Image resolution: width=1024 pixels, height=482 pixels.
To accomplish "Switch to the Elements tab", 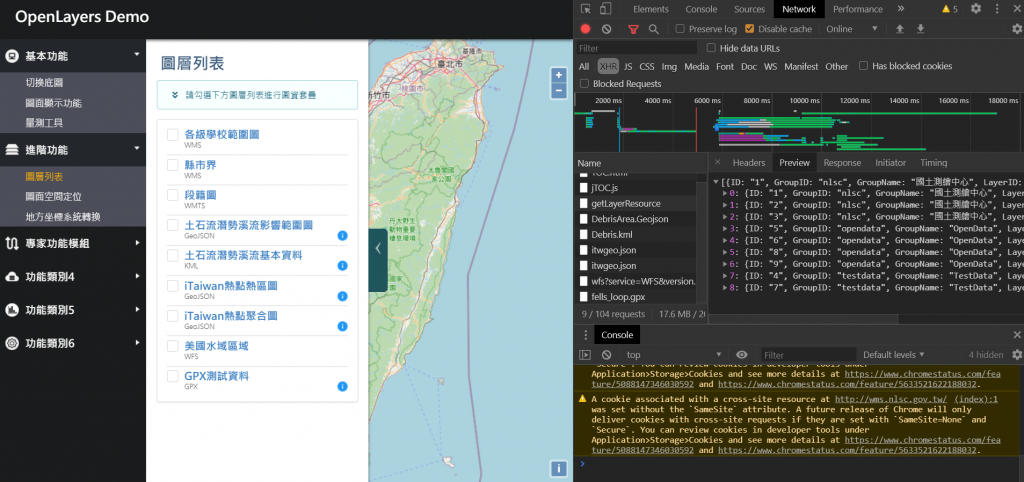I will click(650, 9).
